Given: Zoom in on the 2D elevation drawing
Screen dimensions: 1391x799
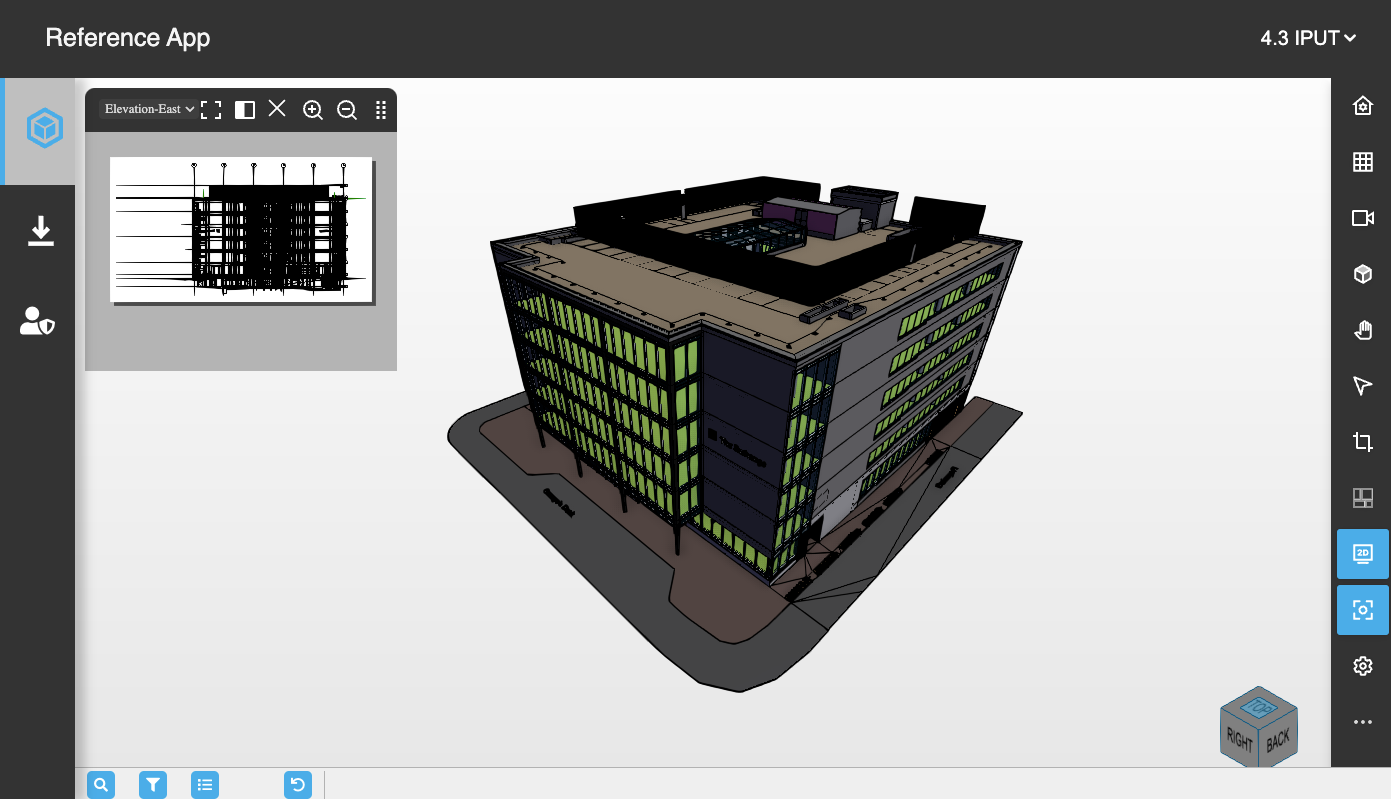Looking at the screenshot, I should (x=313, y=110).
